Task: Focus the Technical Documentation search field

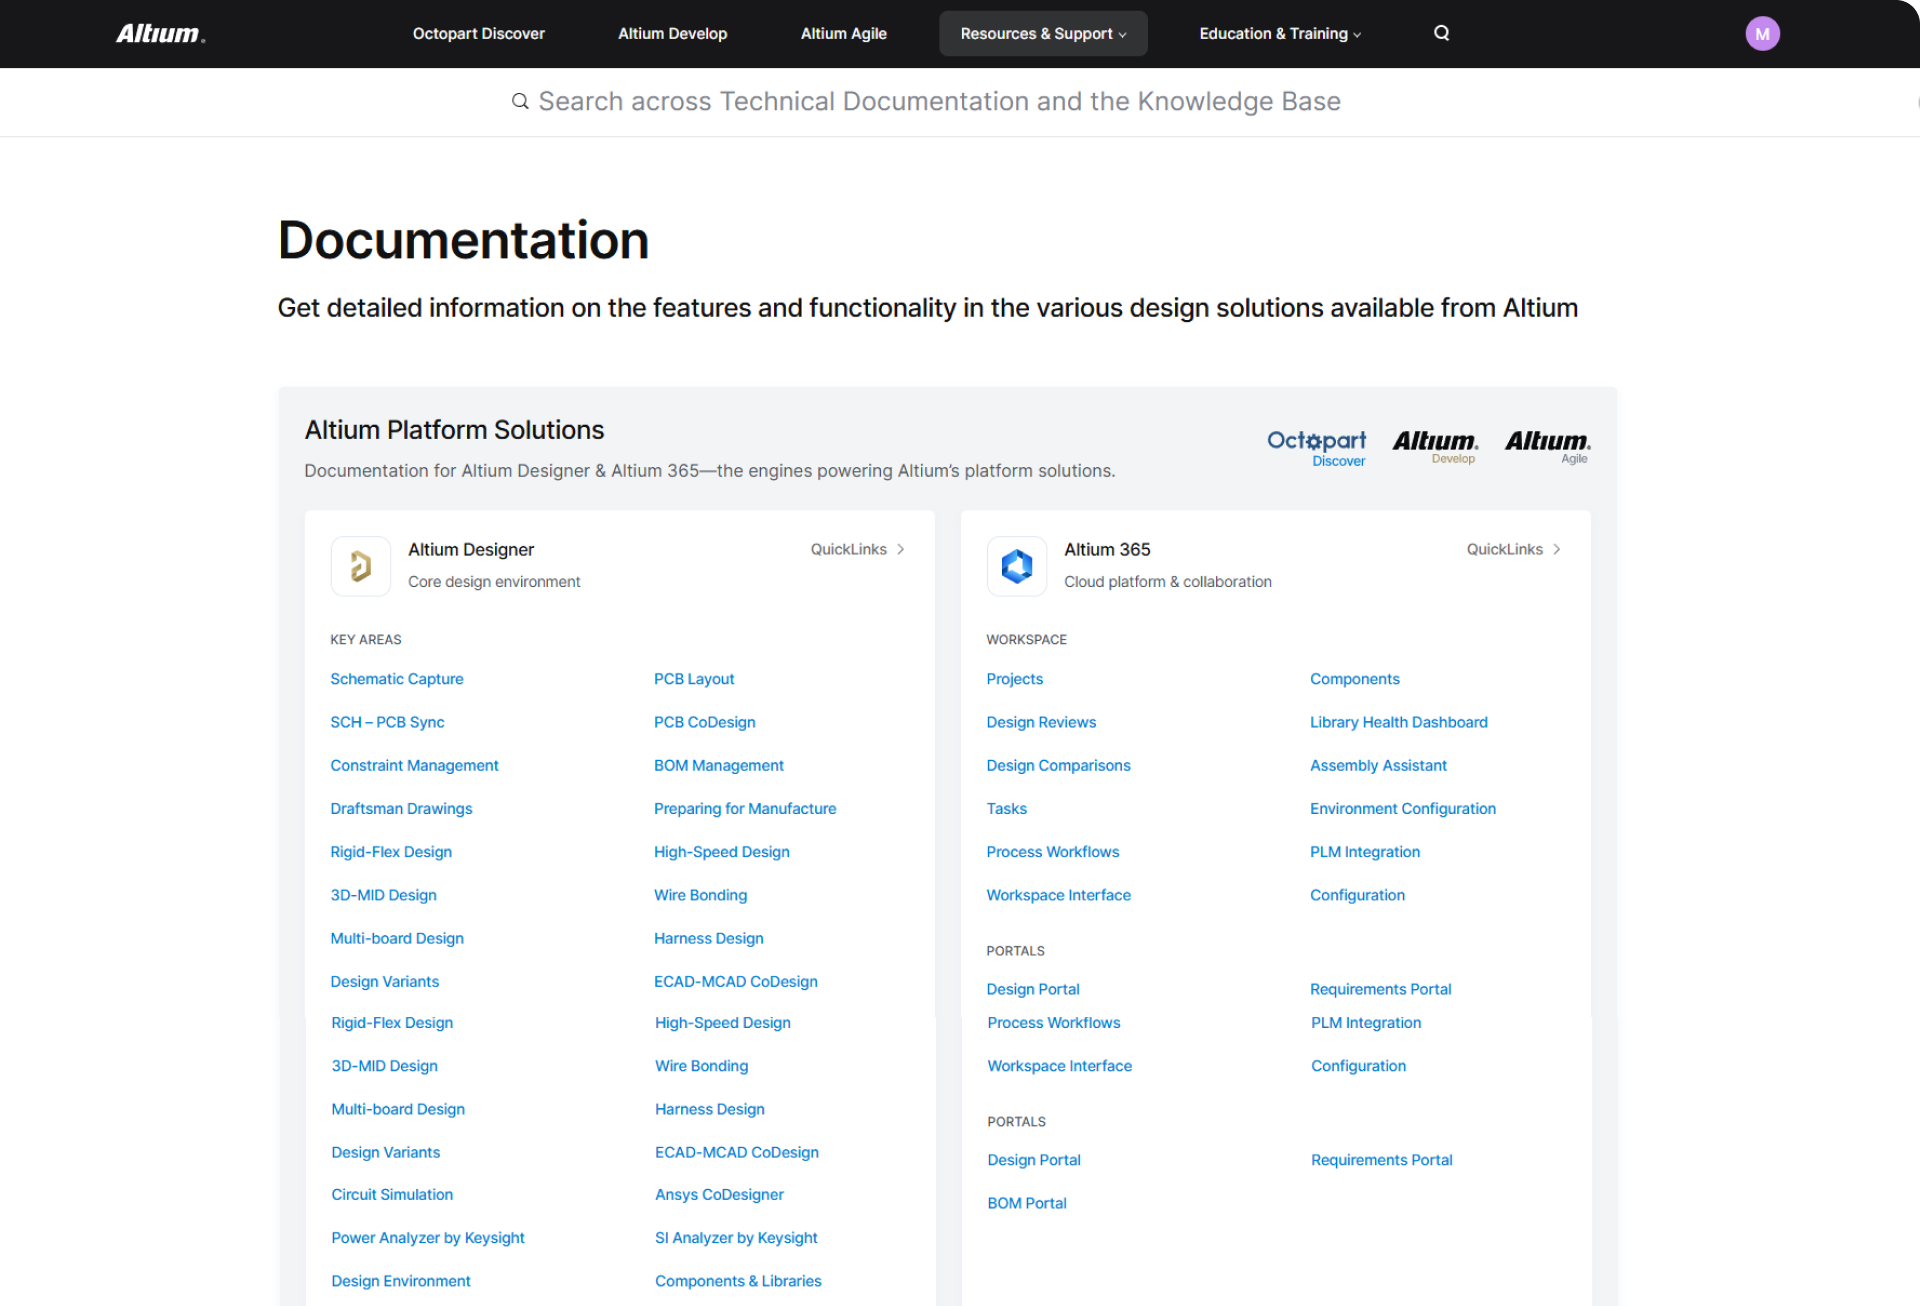Action: (x=939, y=101)
